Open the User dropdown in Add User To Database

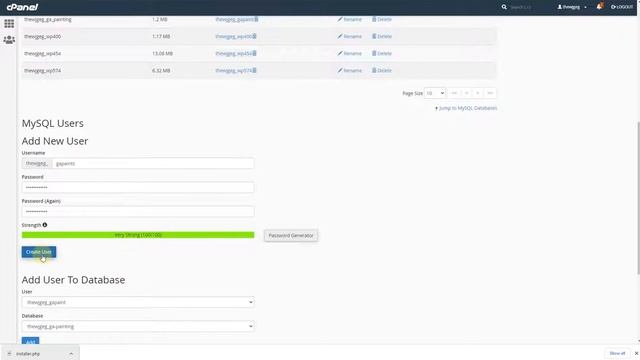coord(138,302)
